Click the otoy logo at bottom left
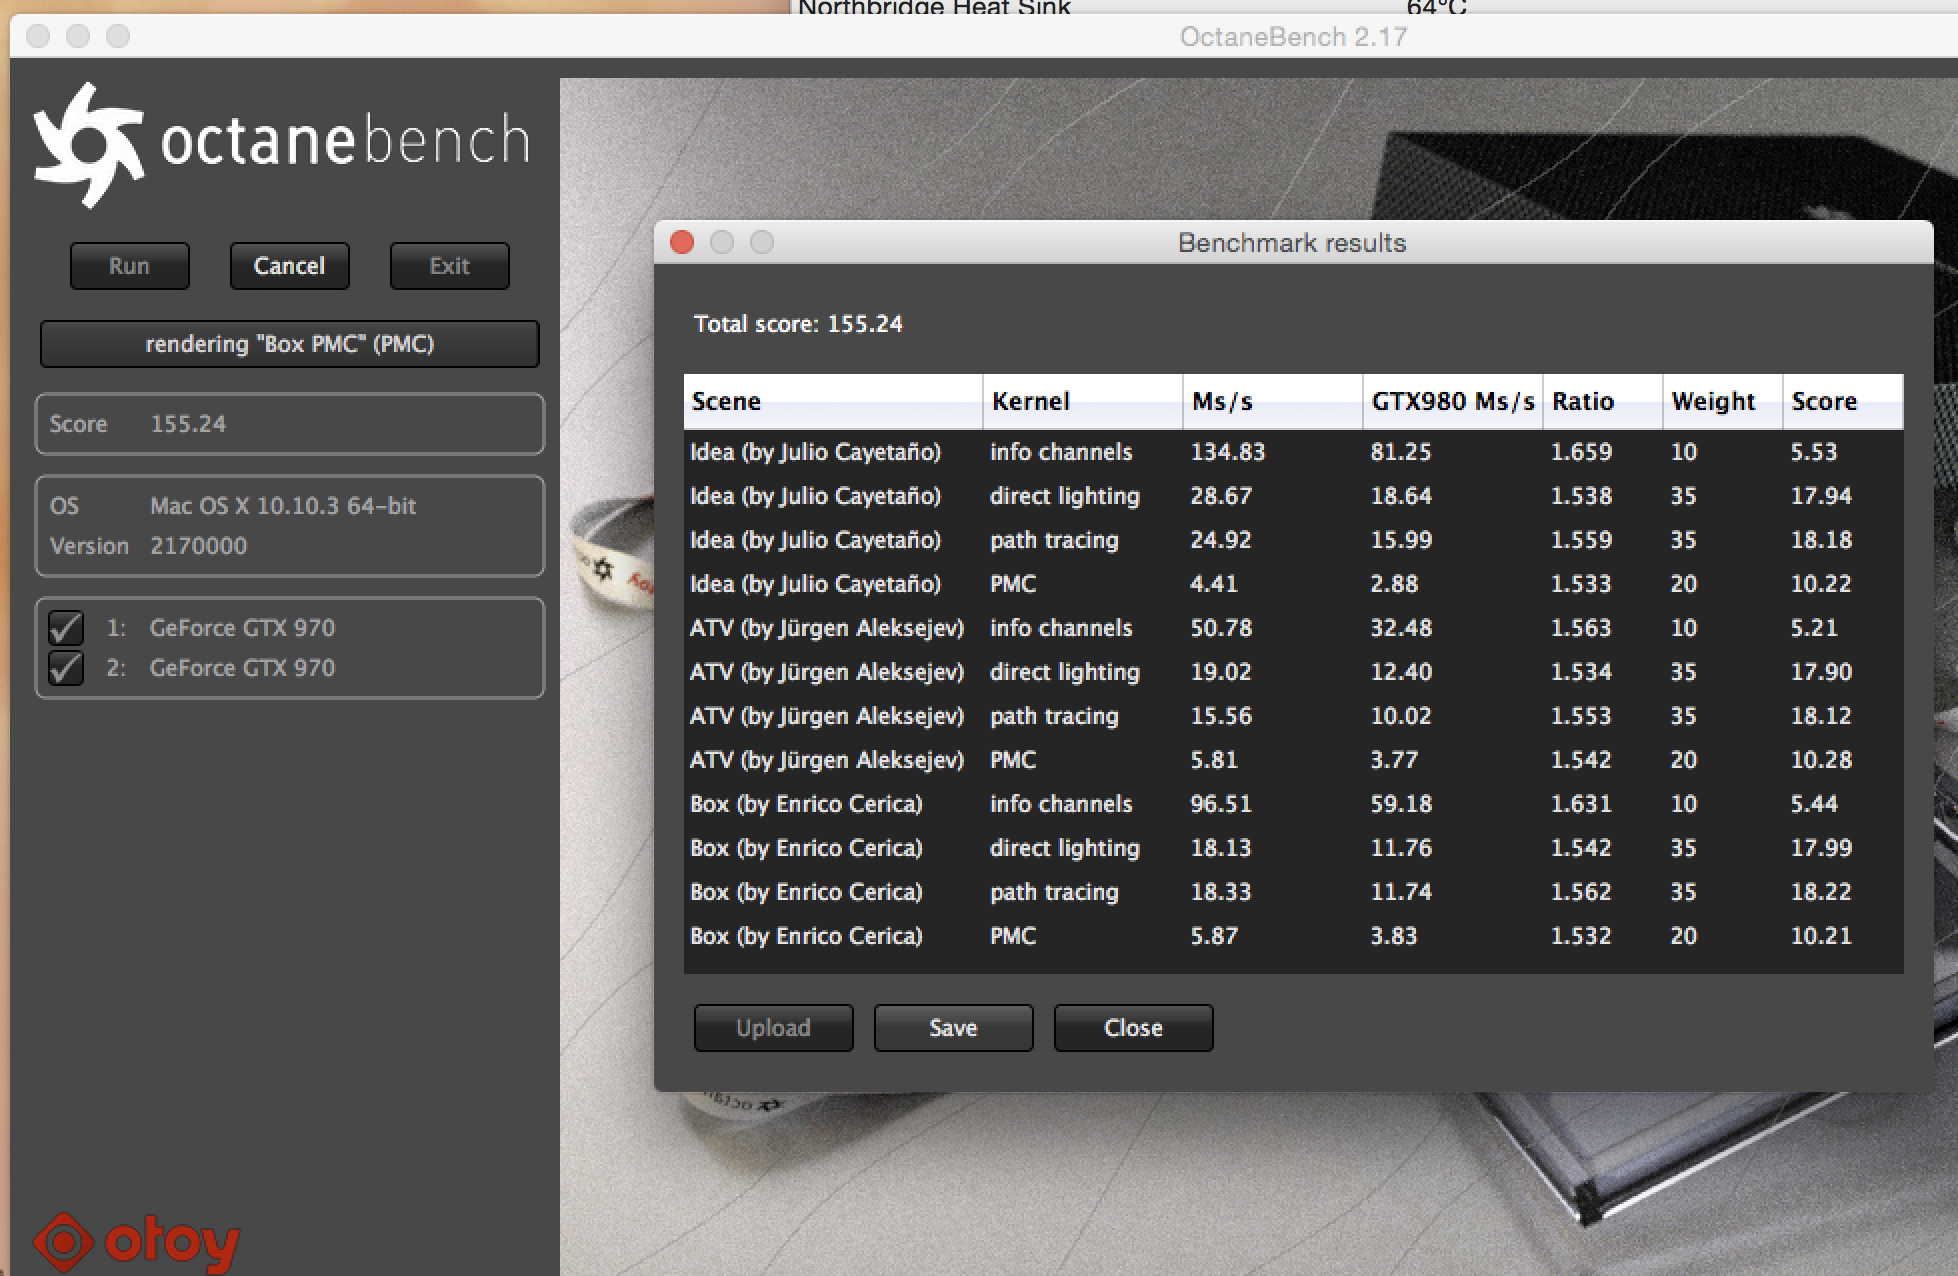 (x=137, y=1243)
